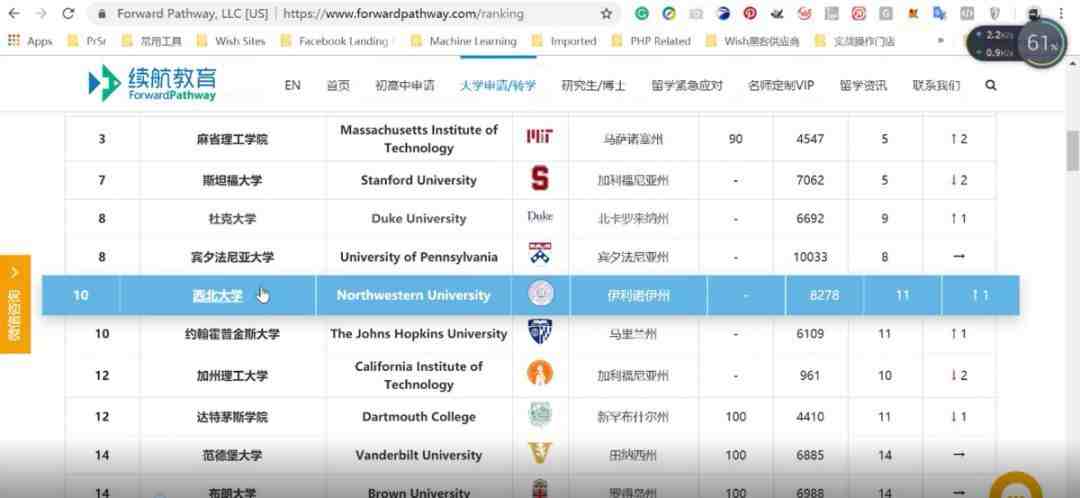This screenshot has height=498, width=1080.
Task: Open the 研究生/博士 menu
Action: 593,85
